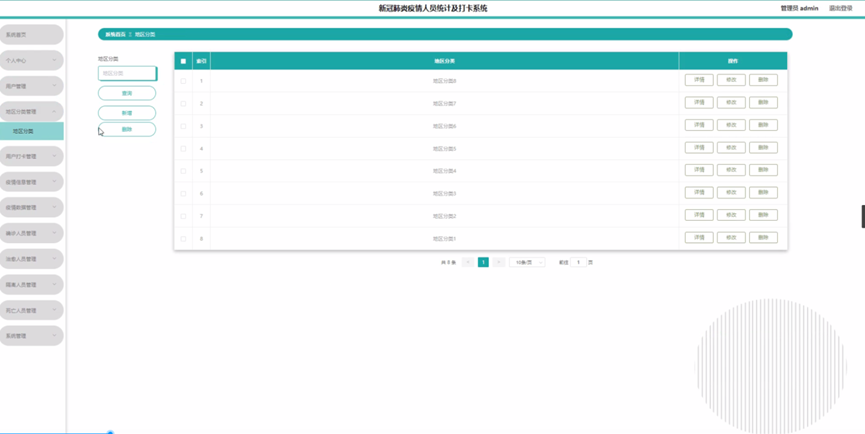The width and height of the screenshot is (865, 434).
Task: View 详情 for row 地区分类4
Action: click(699, 170)
